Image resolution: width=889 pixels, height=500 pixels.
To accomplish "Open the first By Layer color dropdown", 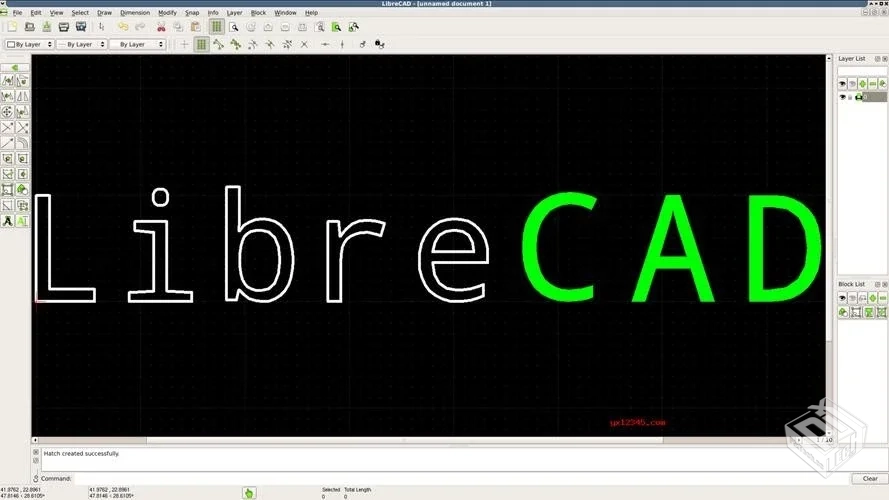I will point(28,44).
